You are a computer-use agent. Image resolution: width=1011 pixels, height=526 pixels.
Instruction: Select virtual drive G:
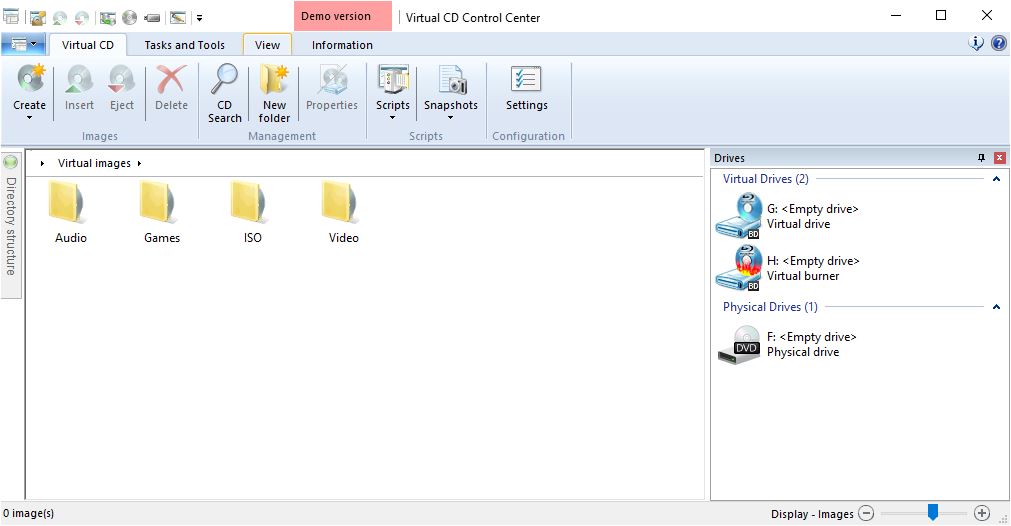click(x=788, y=216)
